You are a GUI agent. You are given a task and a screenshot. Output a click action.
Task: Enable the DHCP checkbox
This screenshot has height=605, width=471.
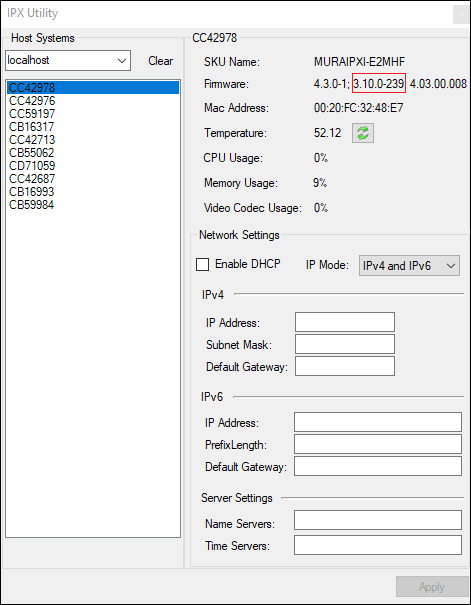[x=203, y=265]
